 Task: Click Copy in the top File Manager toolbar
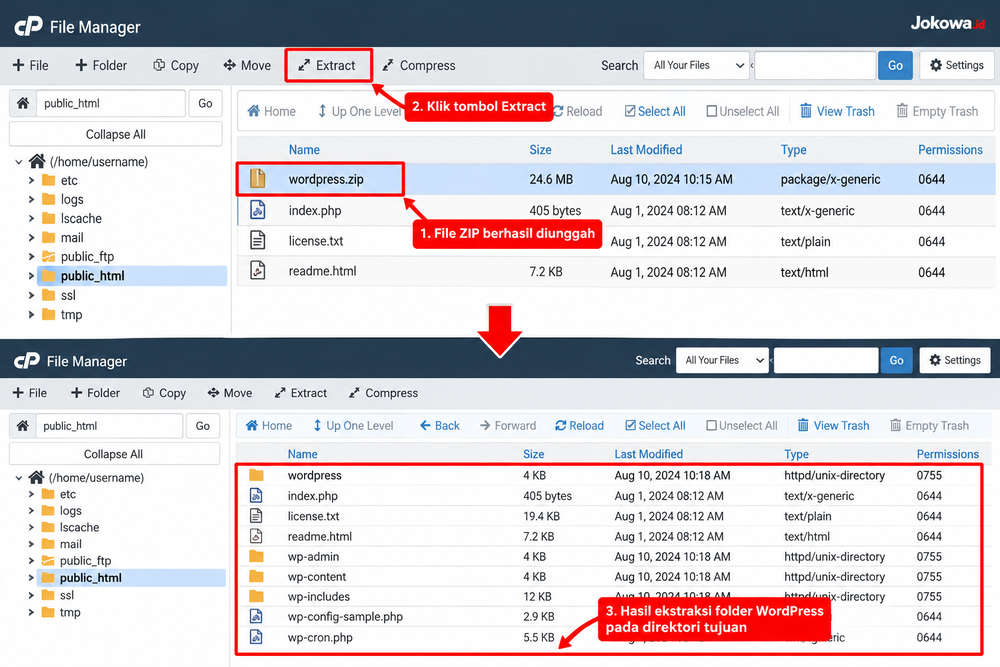point(176,66)
